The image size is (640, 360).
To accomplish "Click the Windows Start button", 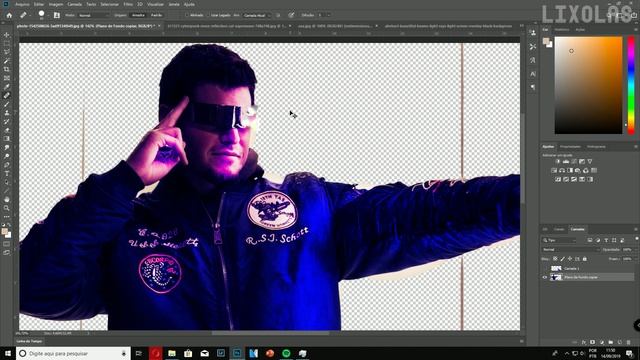I will click(8, 353).
